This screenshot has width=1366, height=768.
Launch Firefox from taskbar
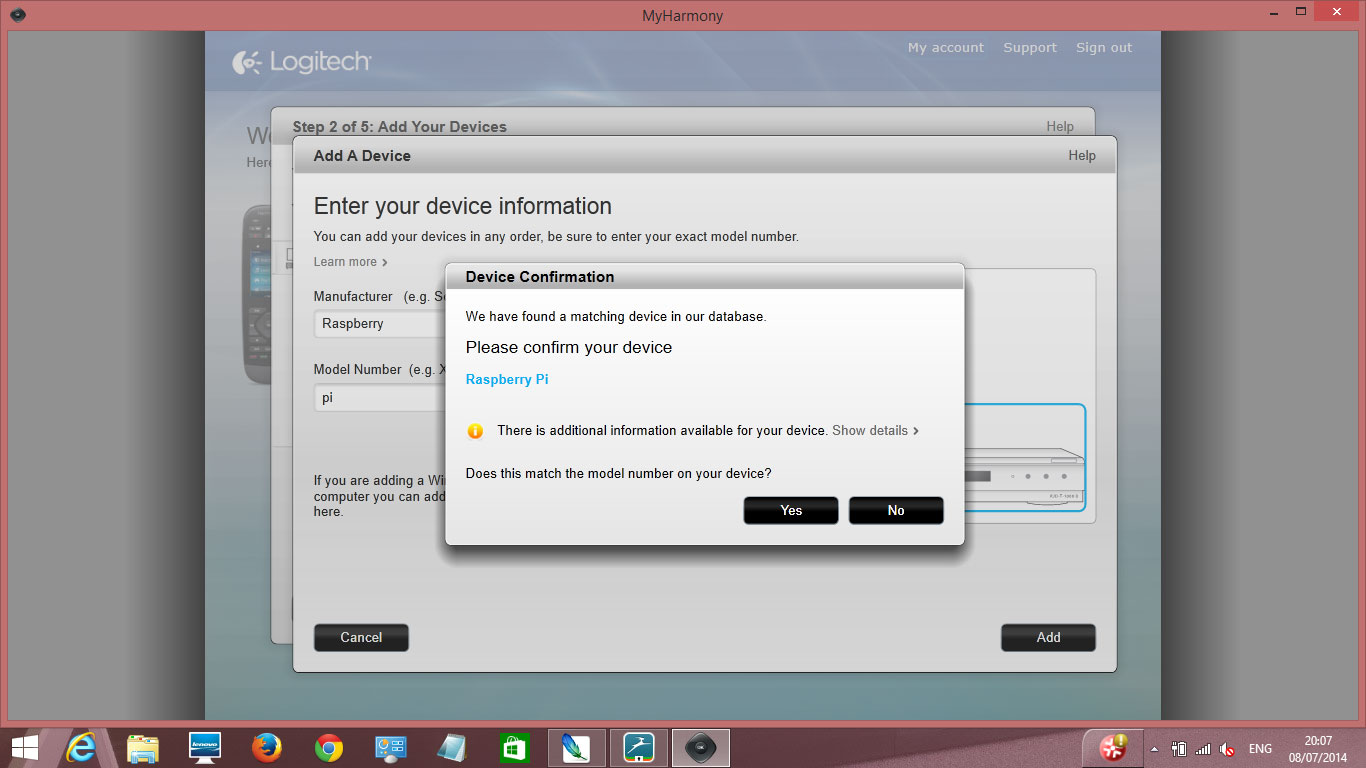point(267,747)
